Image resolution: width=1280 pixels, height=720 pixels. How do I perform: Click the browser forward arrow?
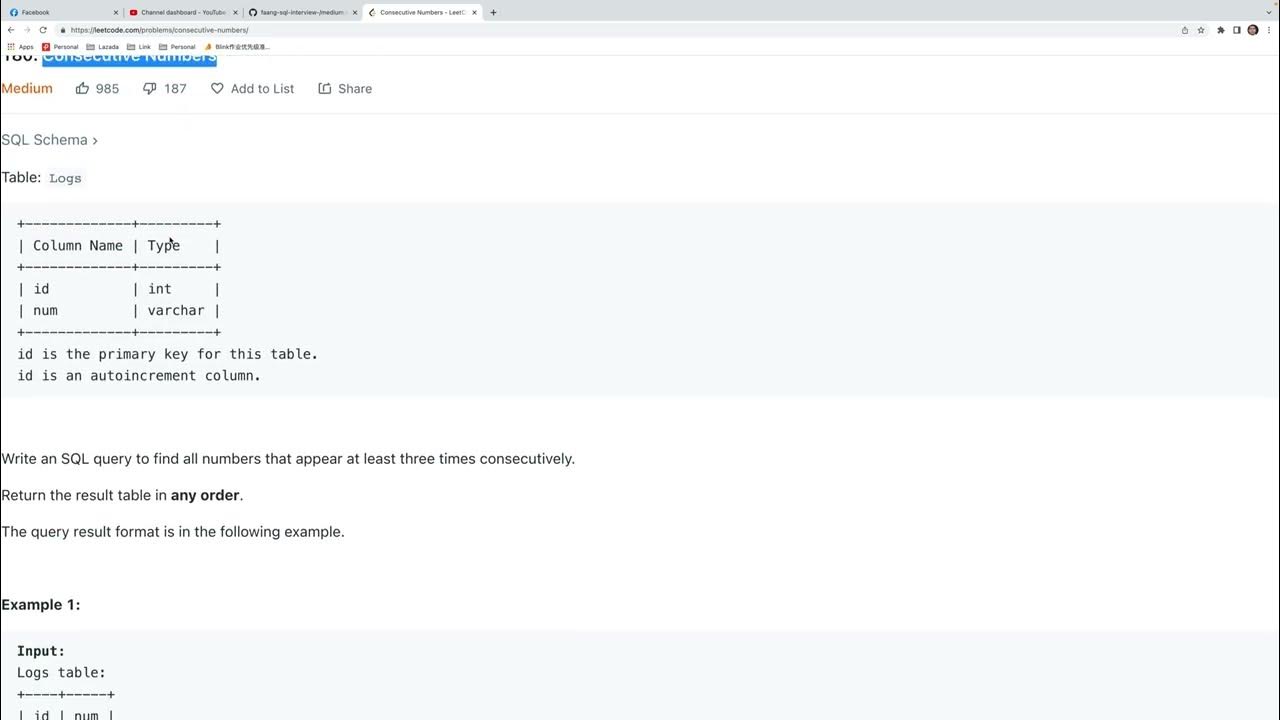point(27,30)
